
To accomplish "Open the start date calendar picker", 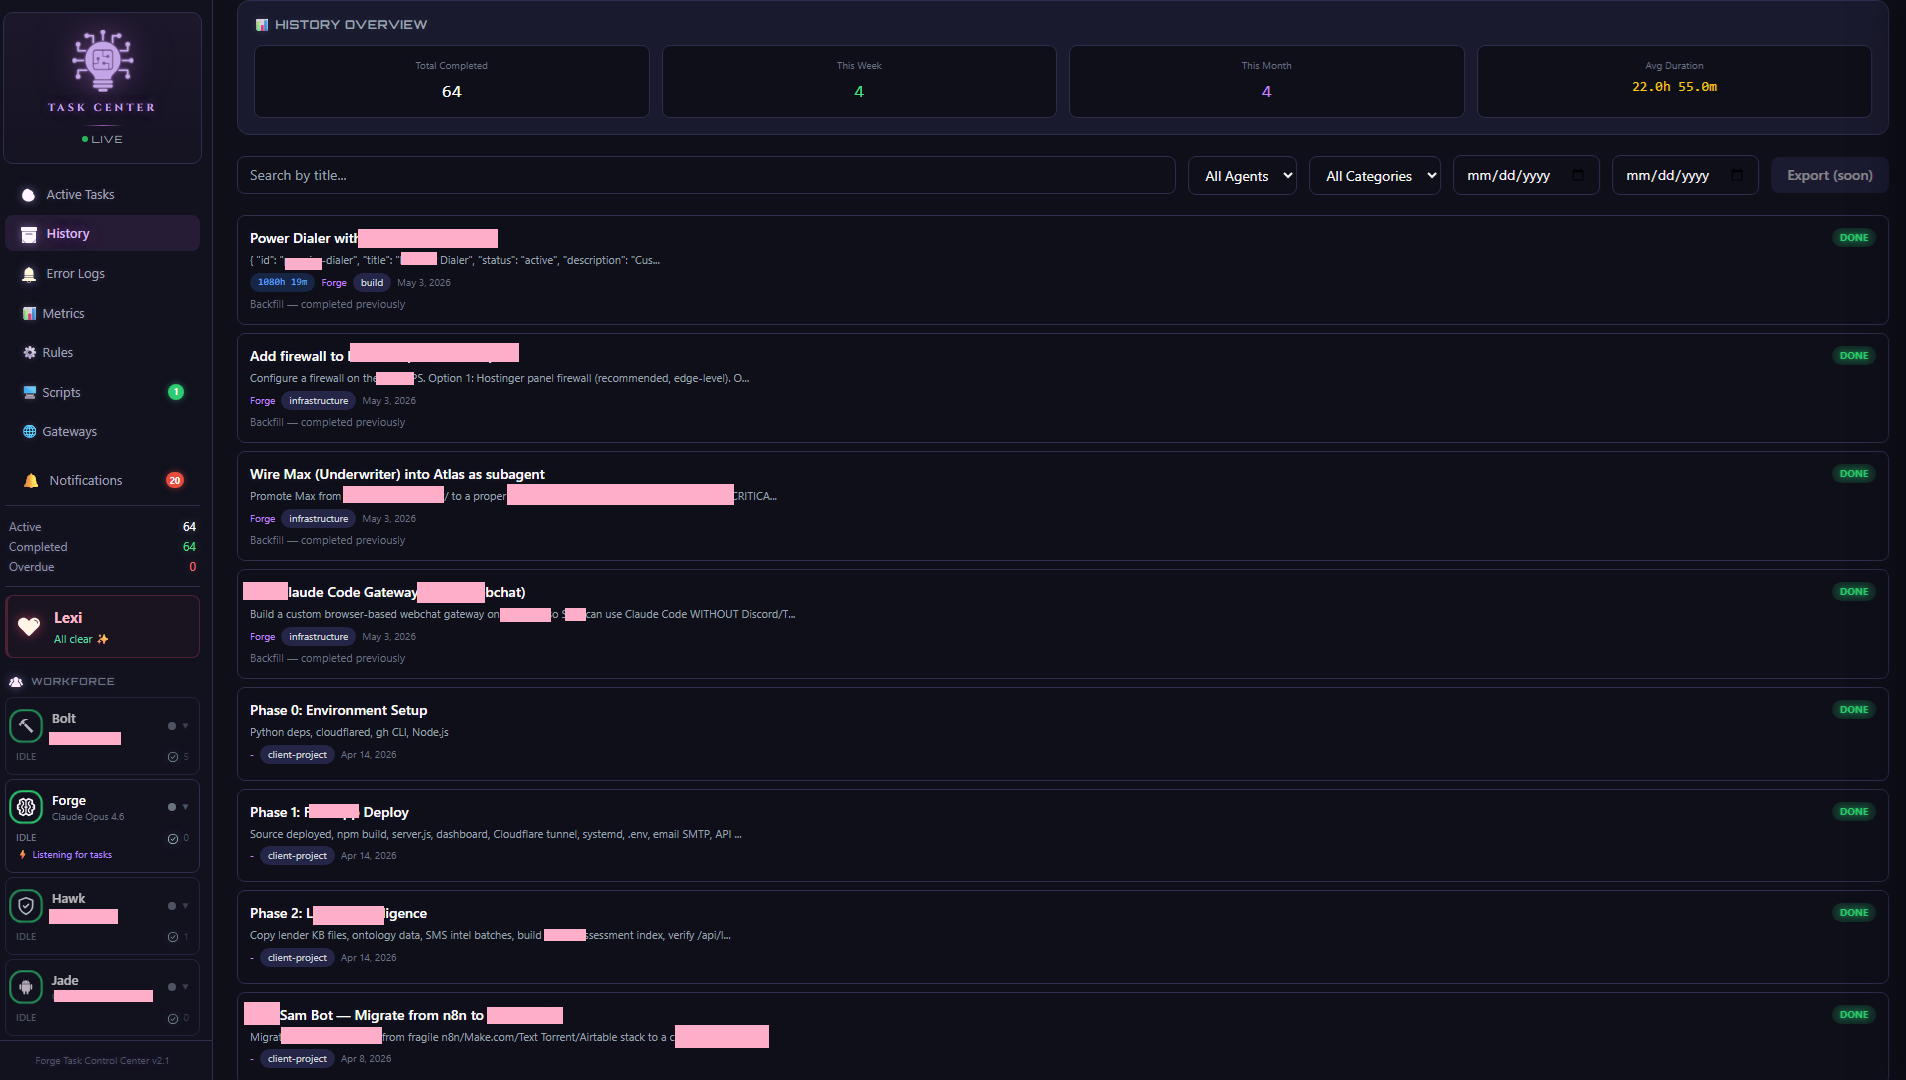I will point(1578,175).
